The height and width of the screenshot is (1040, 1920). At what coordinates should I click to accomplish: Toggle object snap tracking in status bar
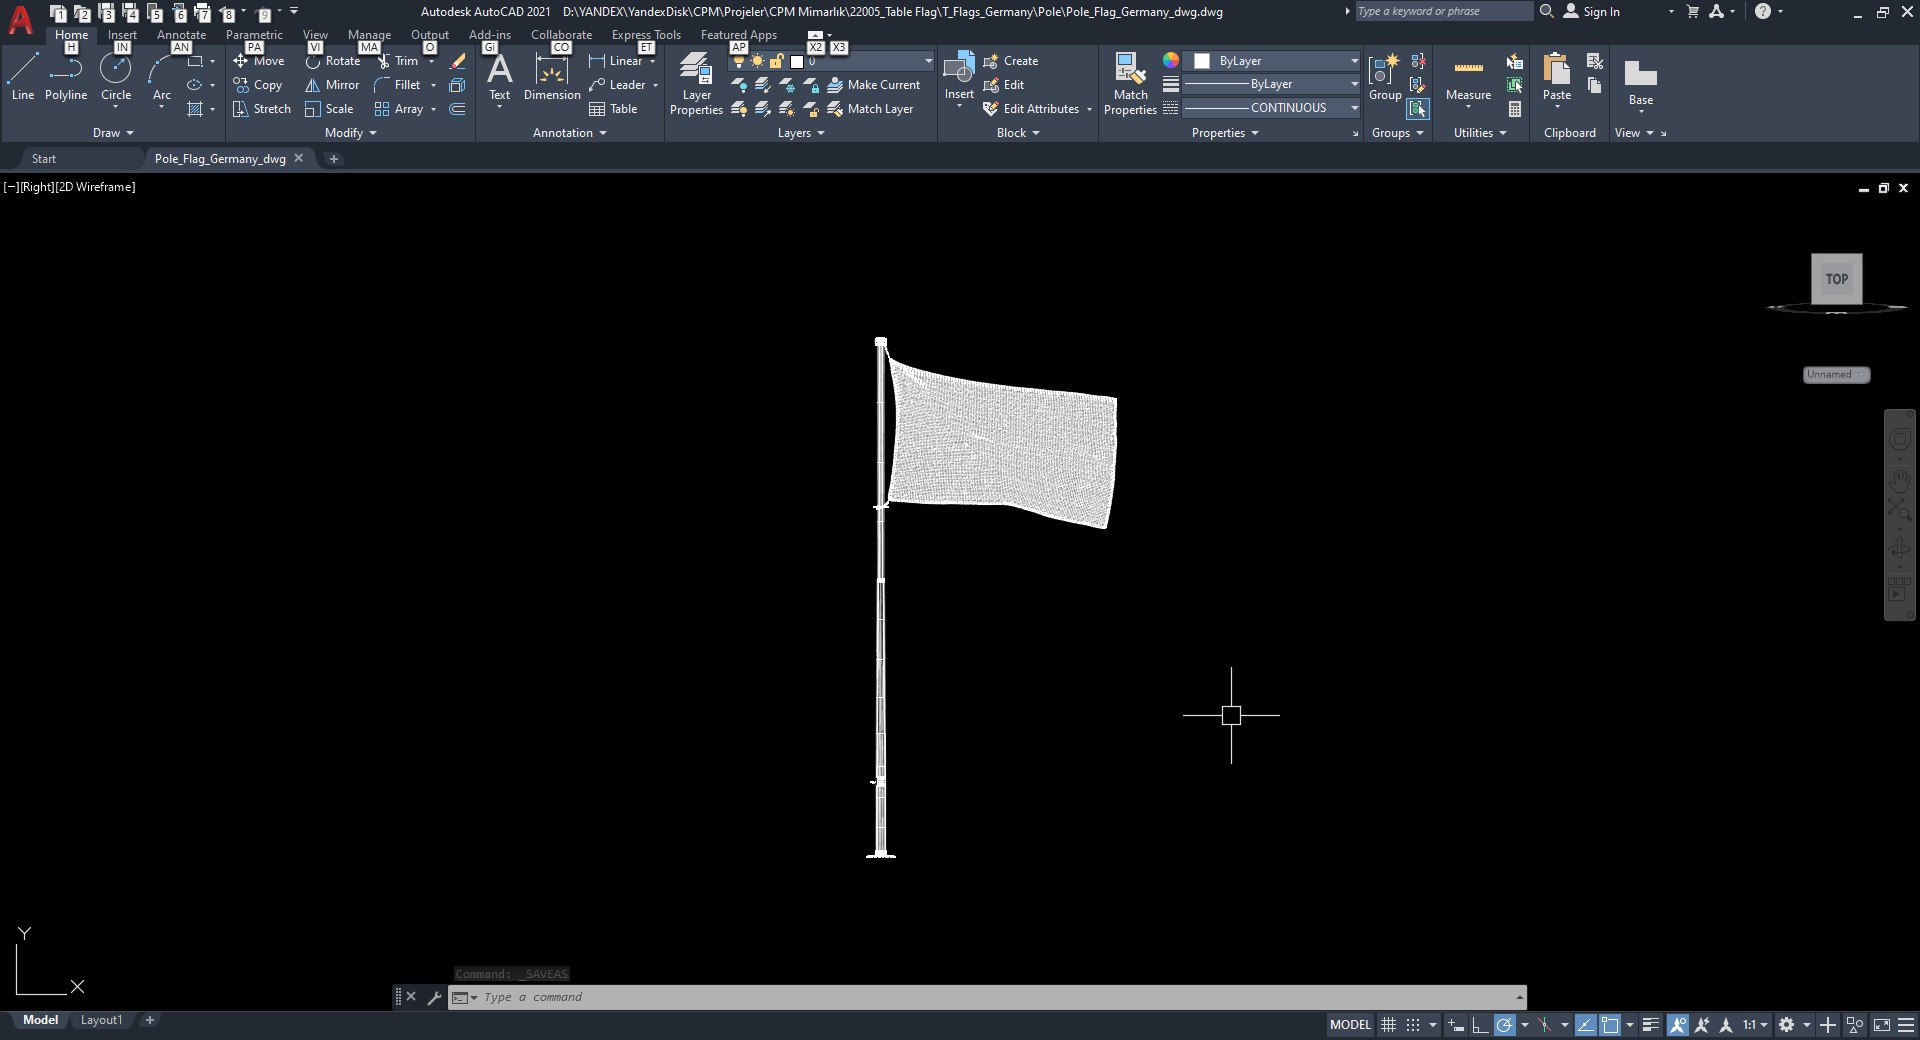tap(1585, 1025)
